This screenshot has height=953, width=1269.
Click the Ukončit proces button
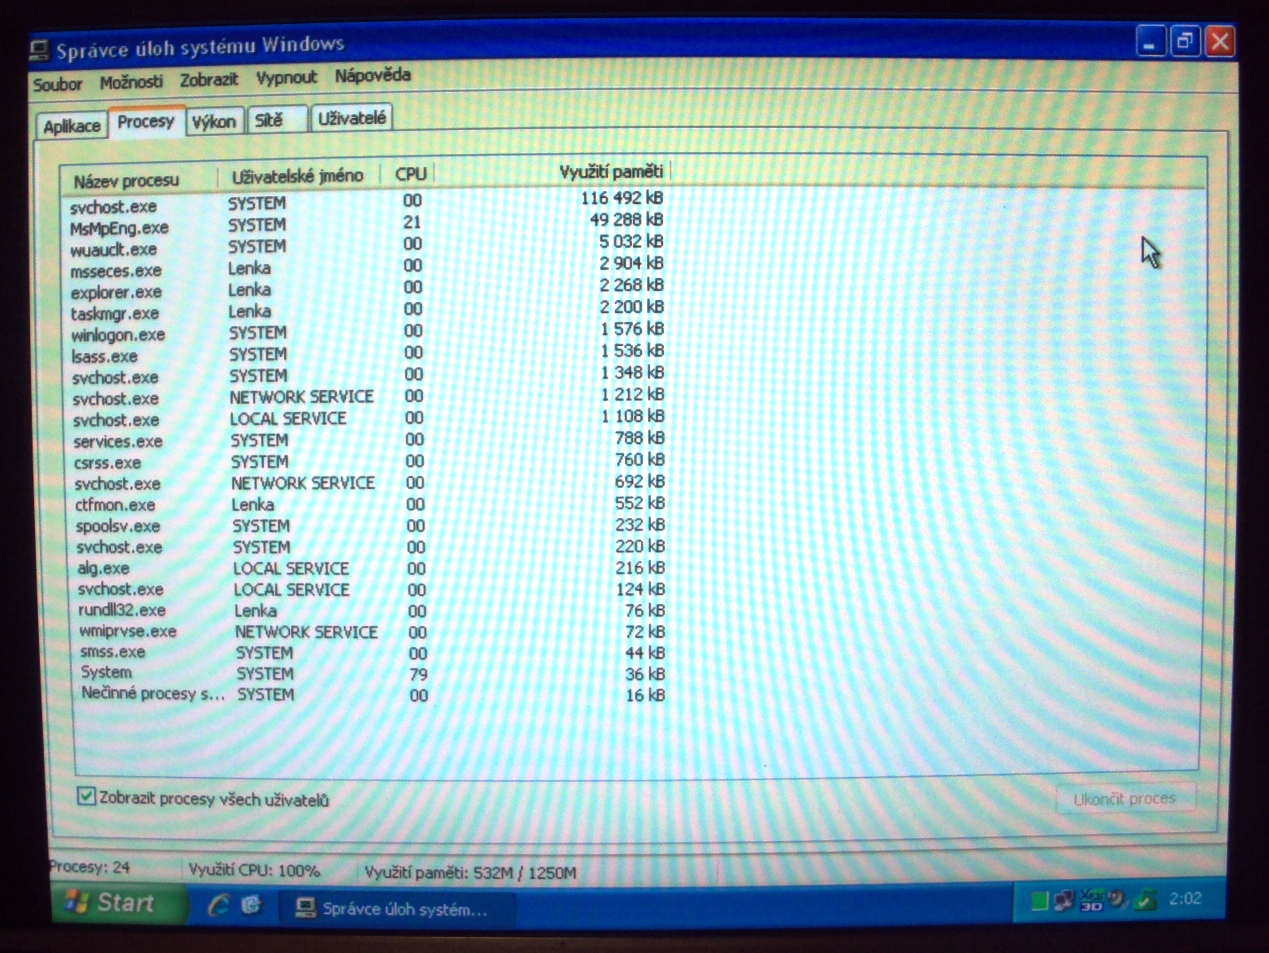coord(1124,799)
